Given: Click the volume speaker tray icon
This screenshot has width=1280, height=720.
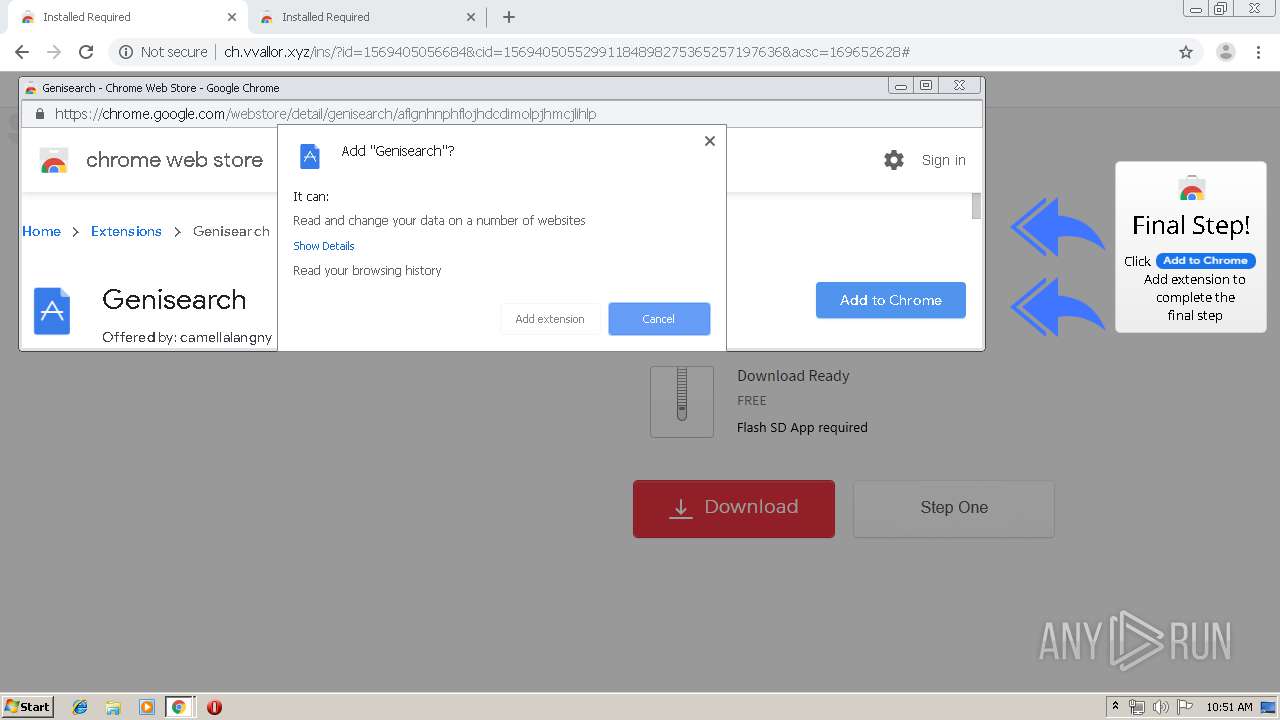Looking at the screenshot, I should (x=1161, y=707).
